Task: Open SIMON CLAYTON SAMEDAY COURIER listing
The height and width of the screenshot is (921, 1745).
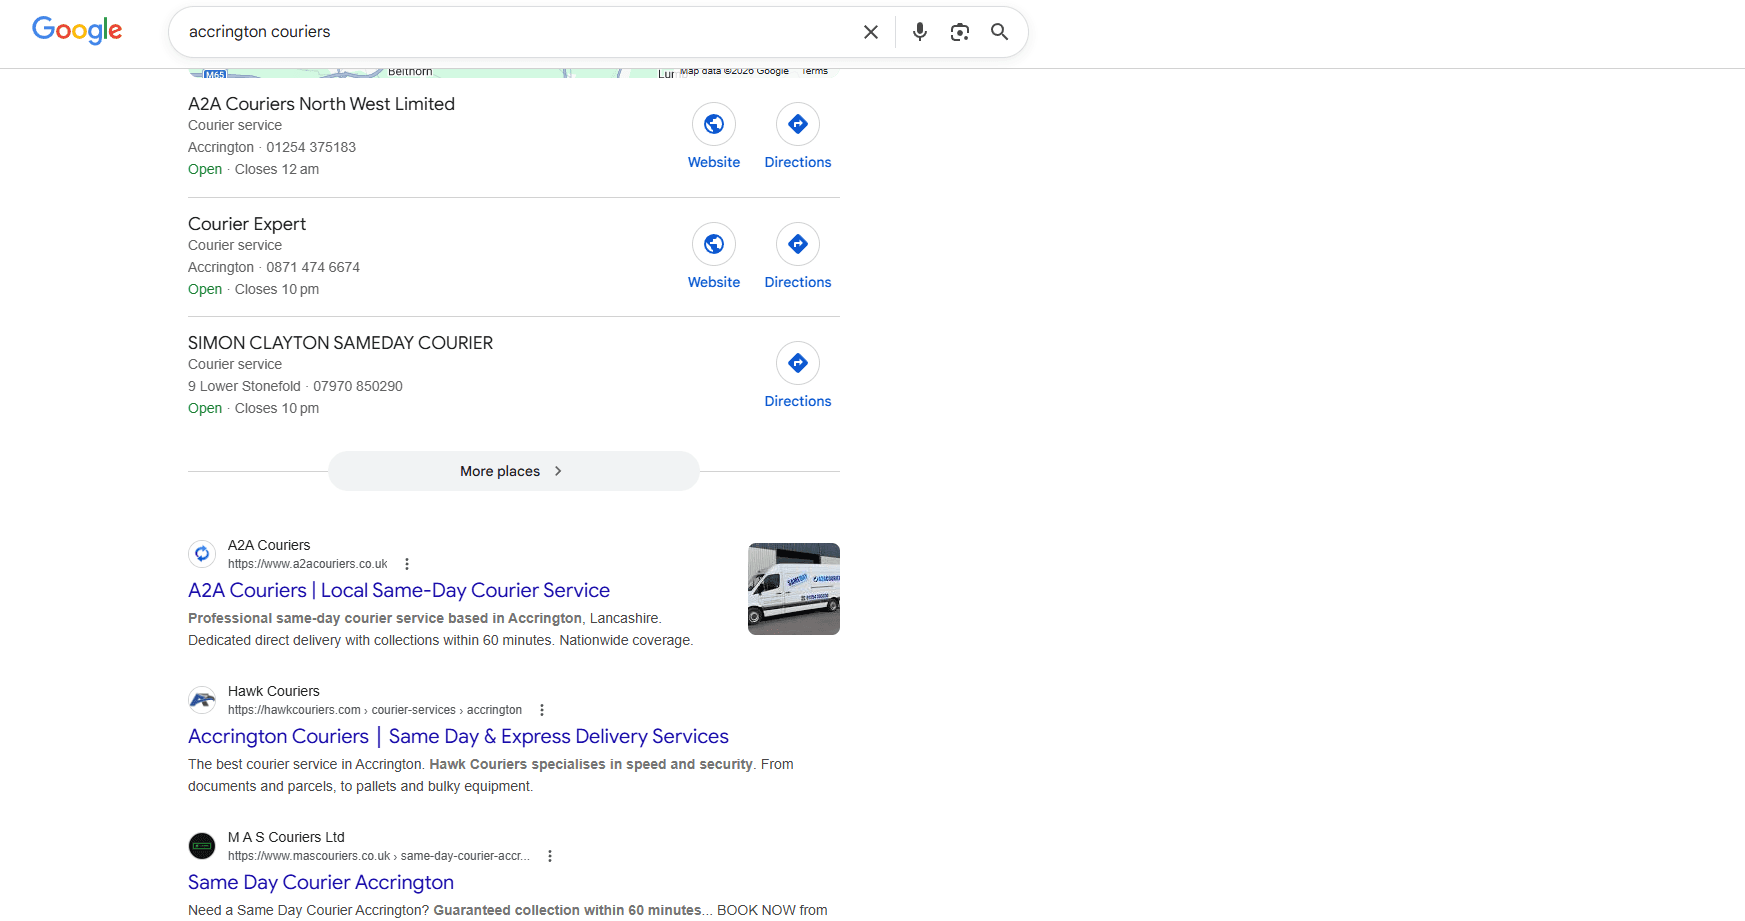Action: click(340, 343)
